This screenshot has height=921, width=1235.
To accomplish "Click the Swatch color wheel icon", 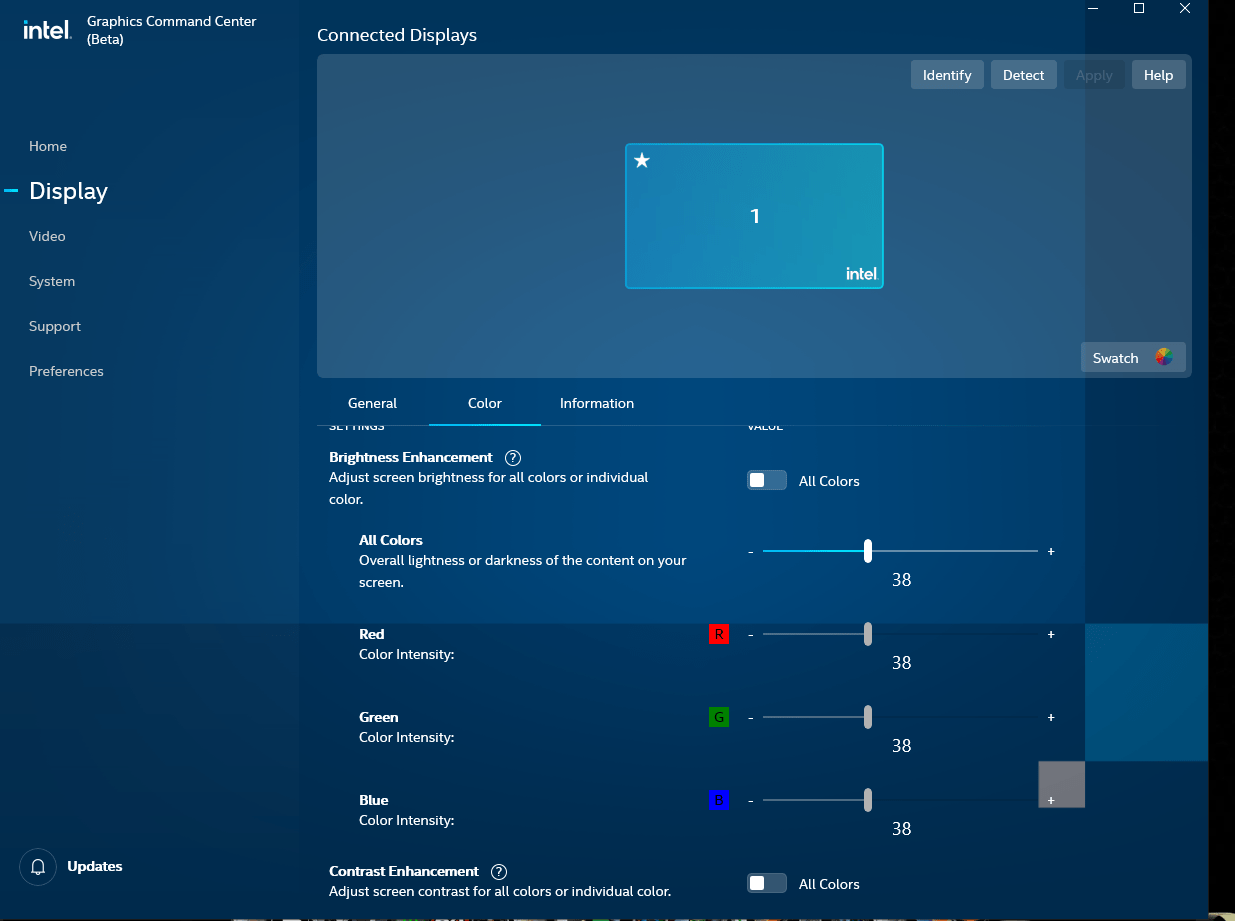I will [x=1164, y=357].
